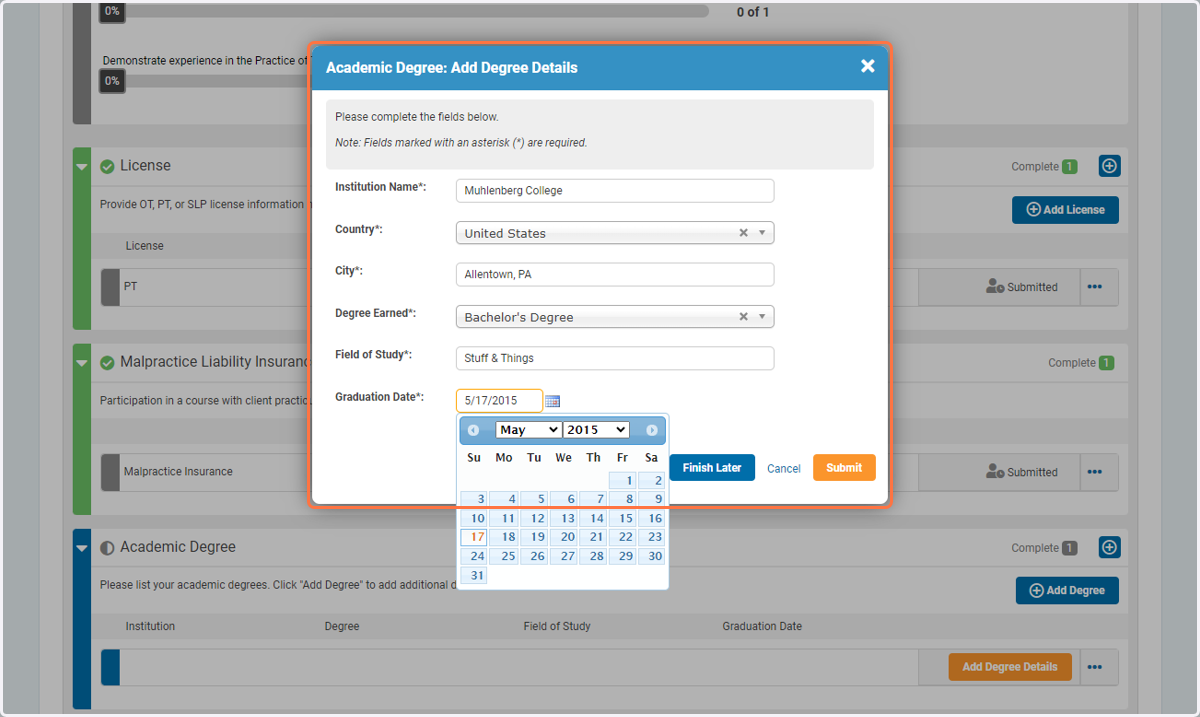
Task: Click the Institution column header
Action: [x=150, y=626]
